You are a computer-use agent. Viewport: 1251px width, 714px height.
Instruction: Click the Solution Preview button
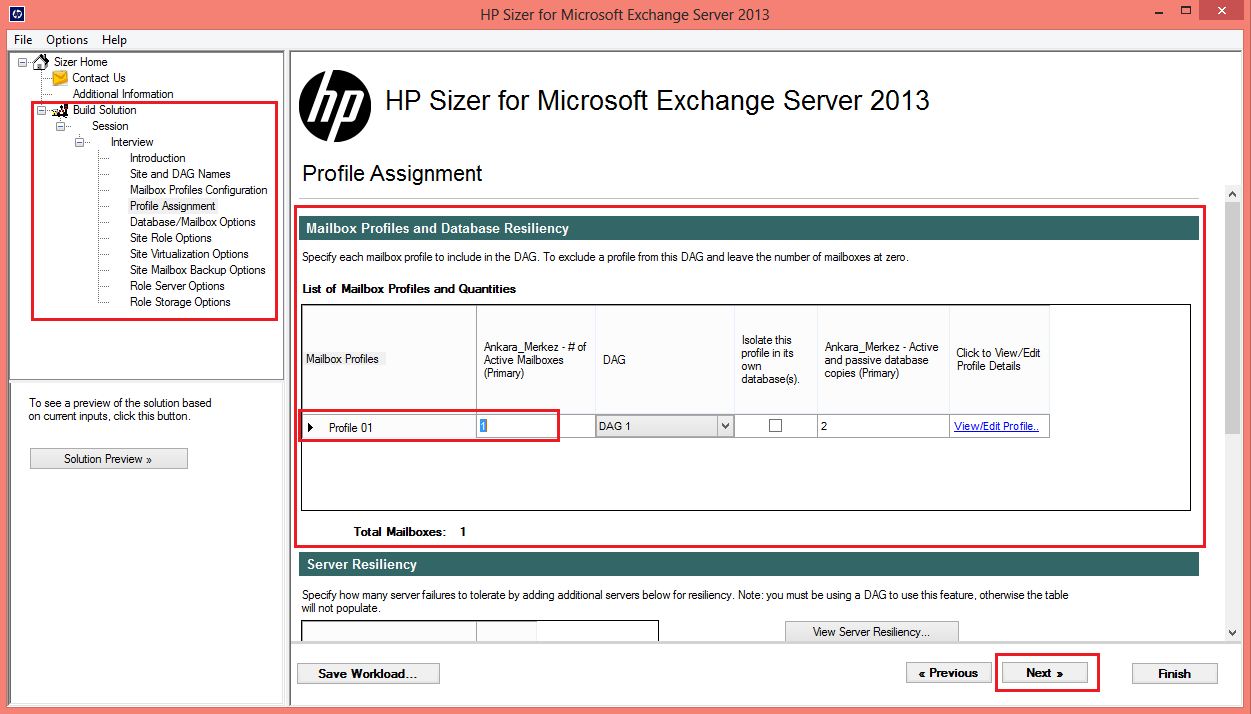[109, 459]
